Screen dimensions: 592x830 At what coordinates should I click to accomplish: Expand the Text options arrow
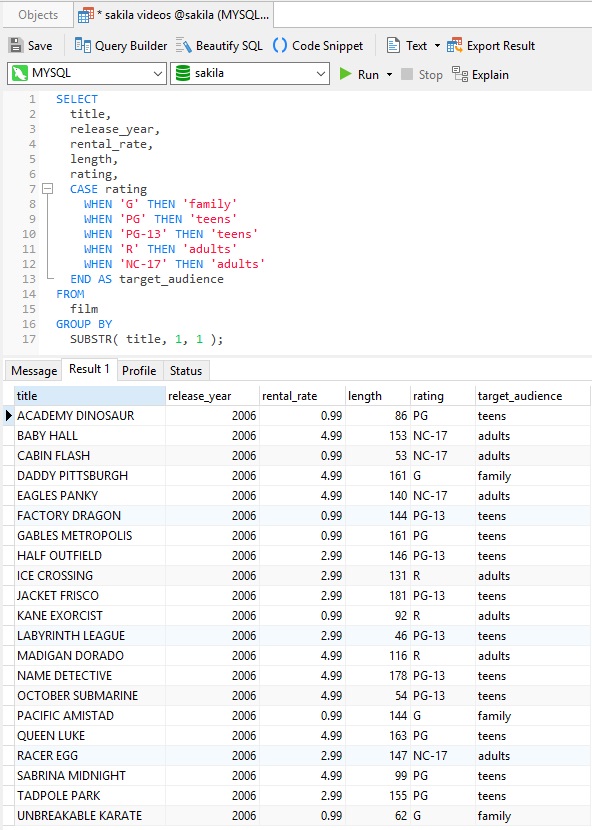click(x=437, y=46)
